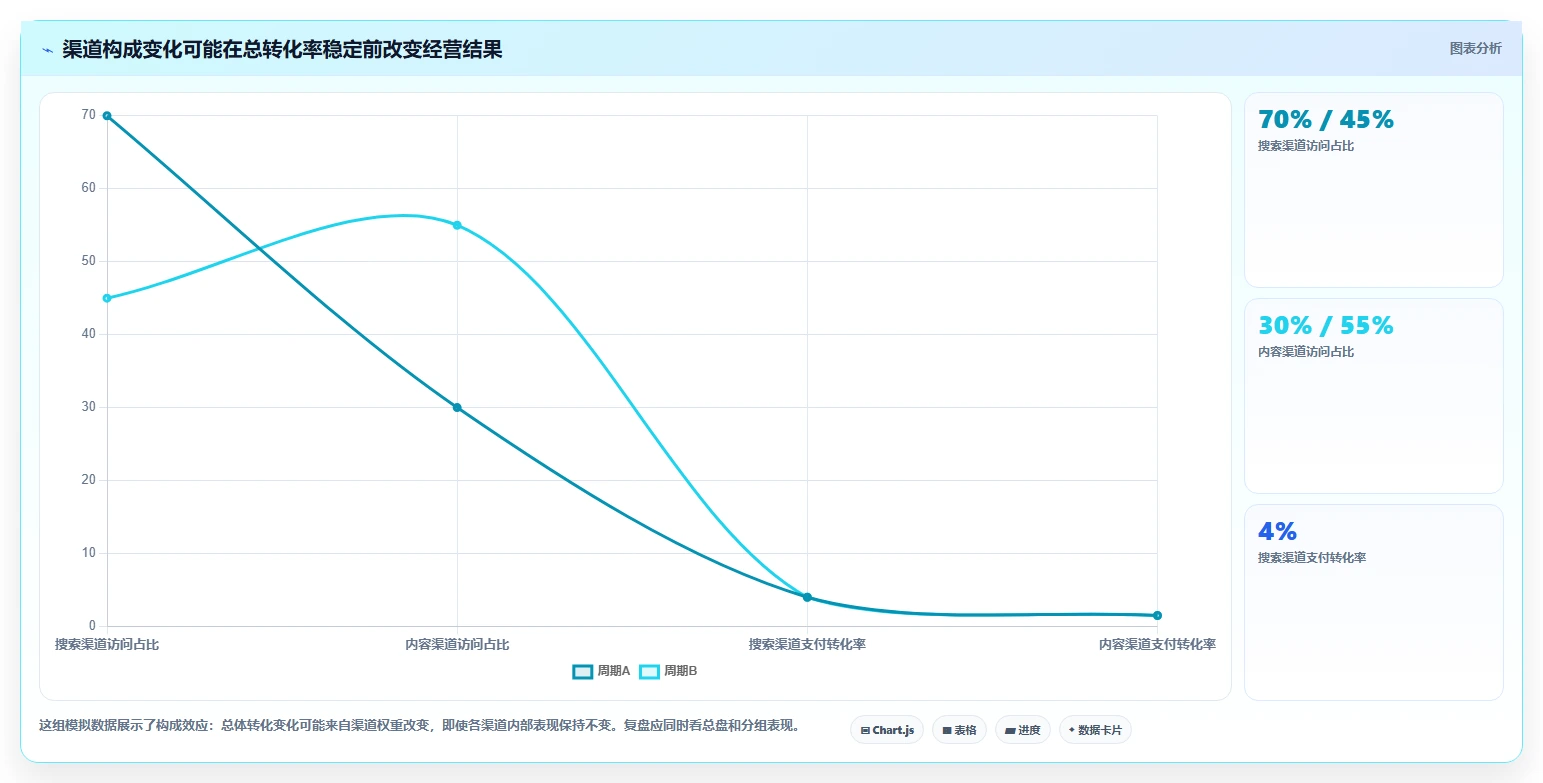1543x783 pixels.
Task: Click the 数据卡片 tag button
Action: (x=1095, y=730)
